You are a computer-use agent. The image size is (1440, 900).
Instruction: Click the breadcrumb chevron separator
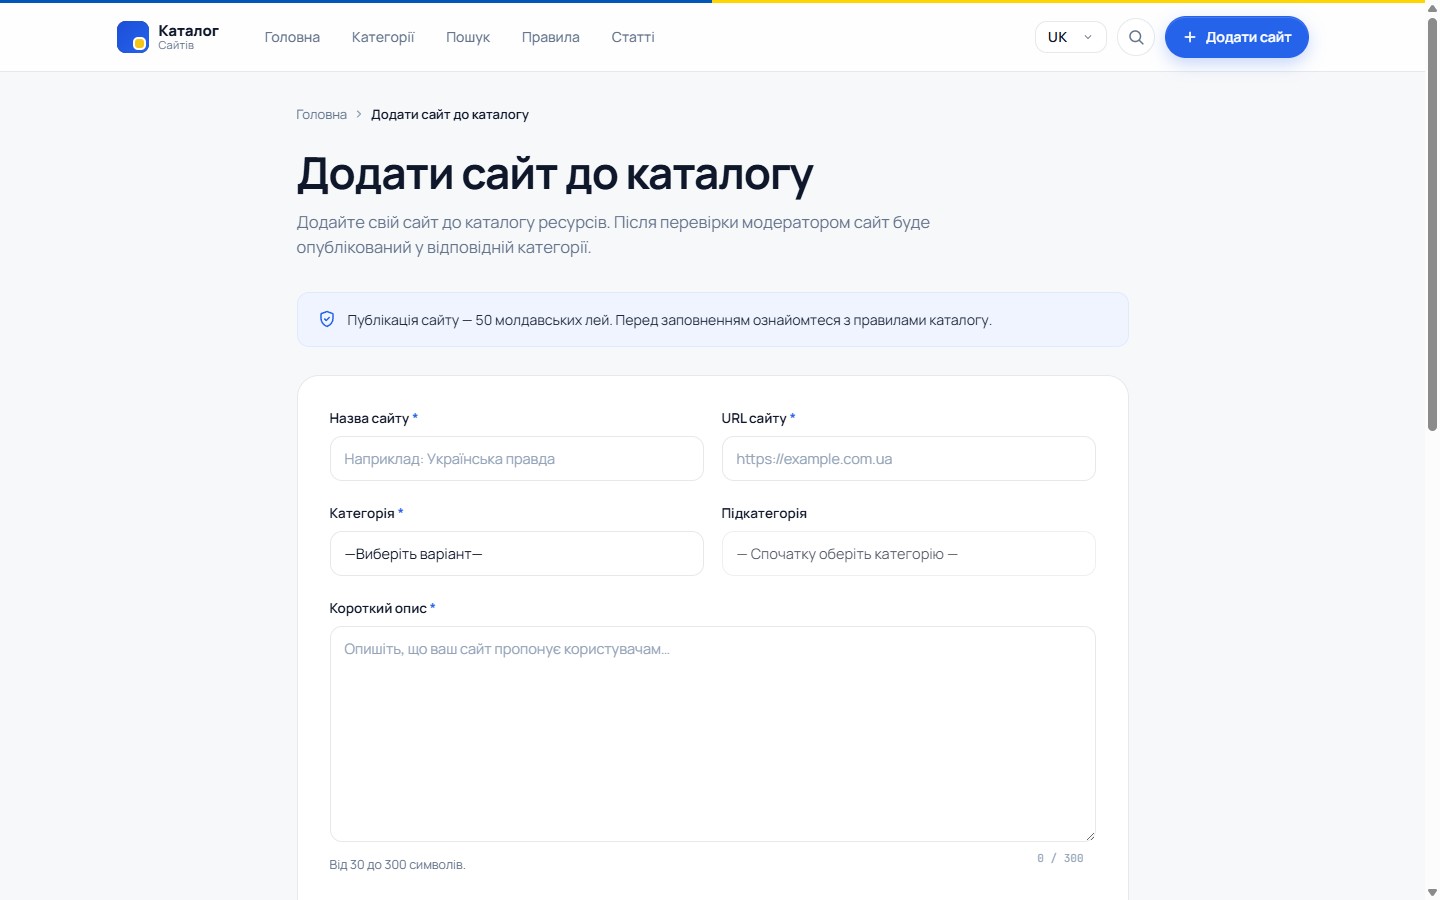pyautogui.click(x=359, y=114)
